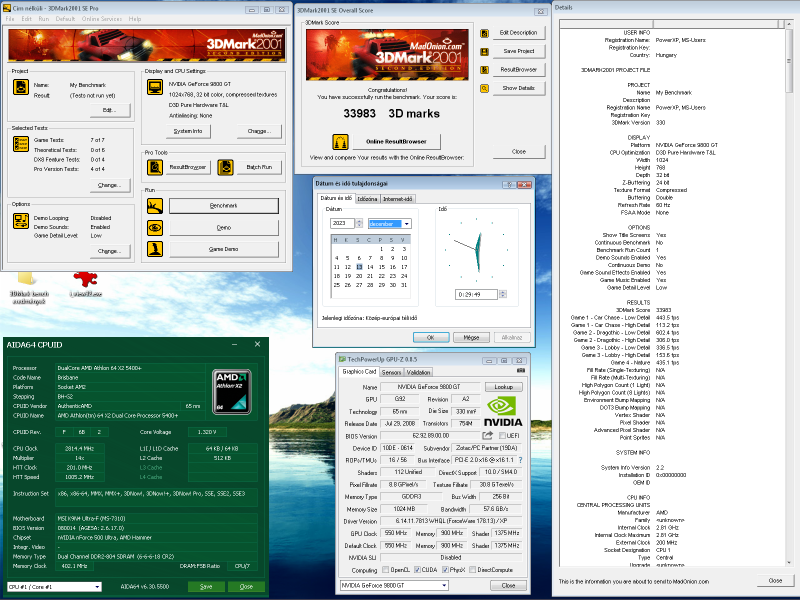Click the time input field
The height and width of the screenshot is (600, 800).
476,294
